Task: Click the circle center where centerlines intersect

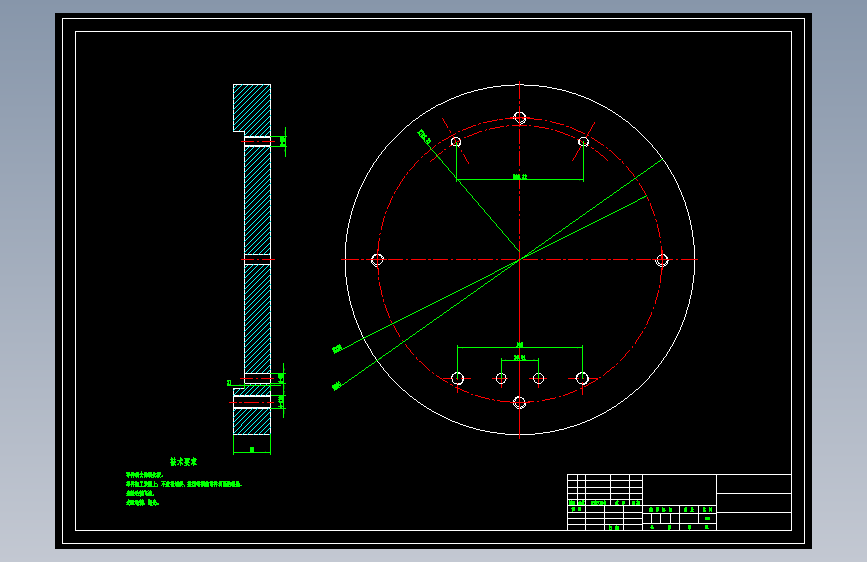Action: click(520, 259)
